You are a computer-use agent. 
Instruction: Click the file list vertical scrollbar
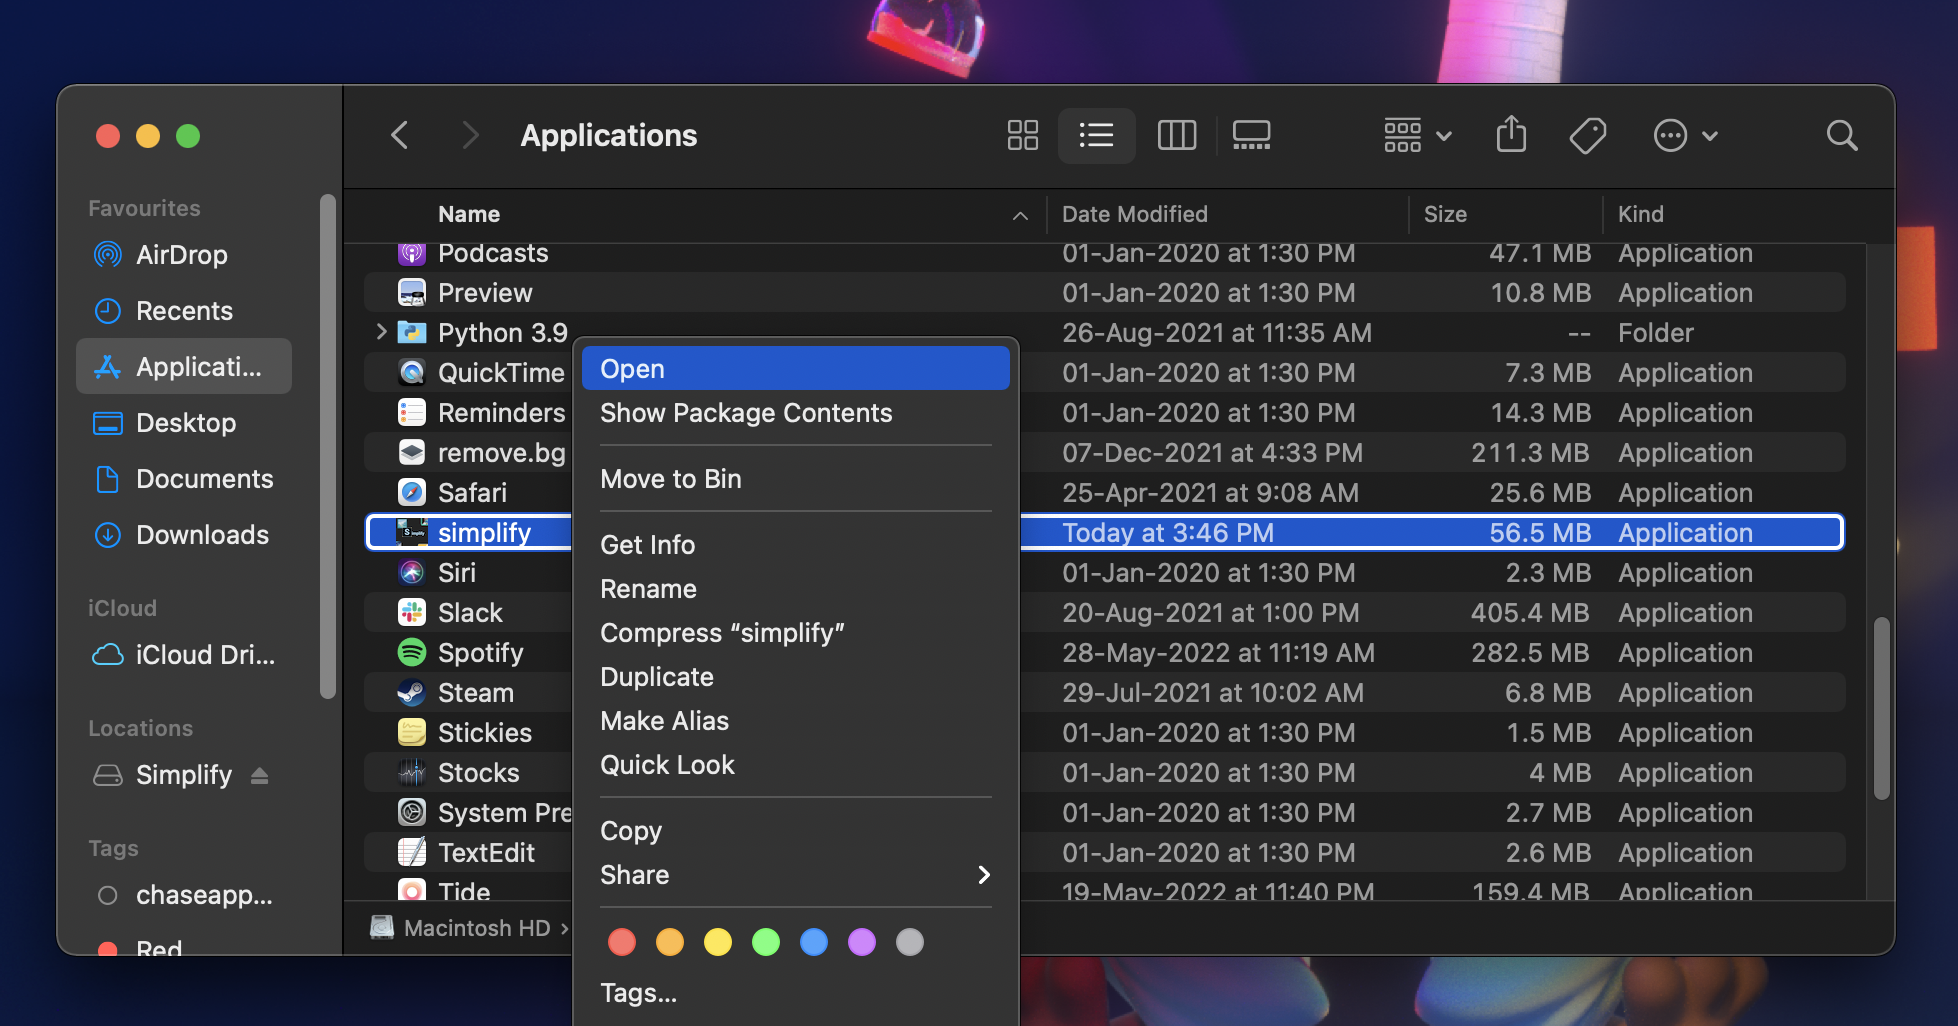pos(1881,708)
